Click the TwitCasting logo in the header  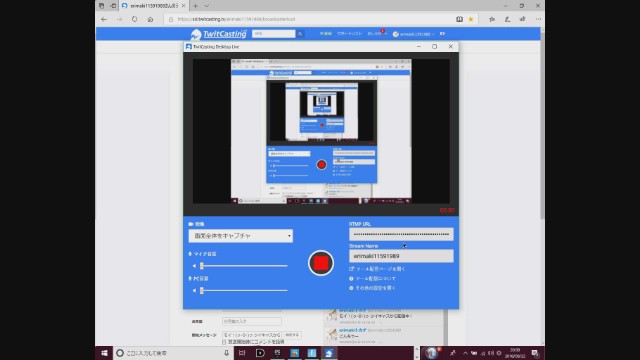pos(219,34)
